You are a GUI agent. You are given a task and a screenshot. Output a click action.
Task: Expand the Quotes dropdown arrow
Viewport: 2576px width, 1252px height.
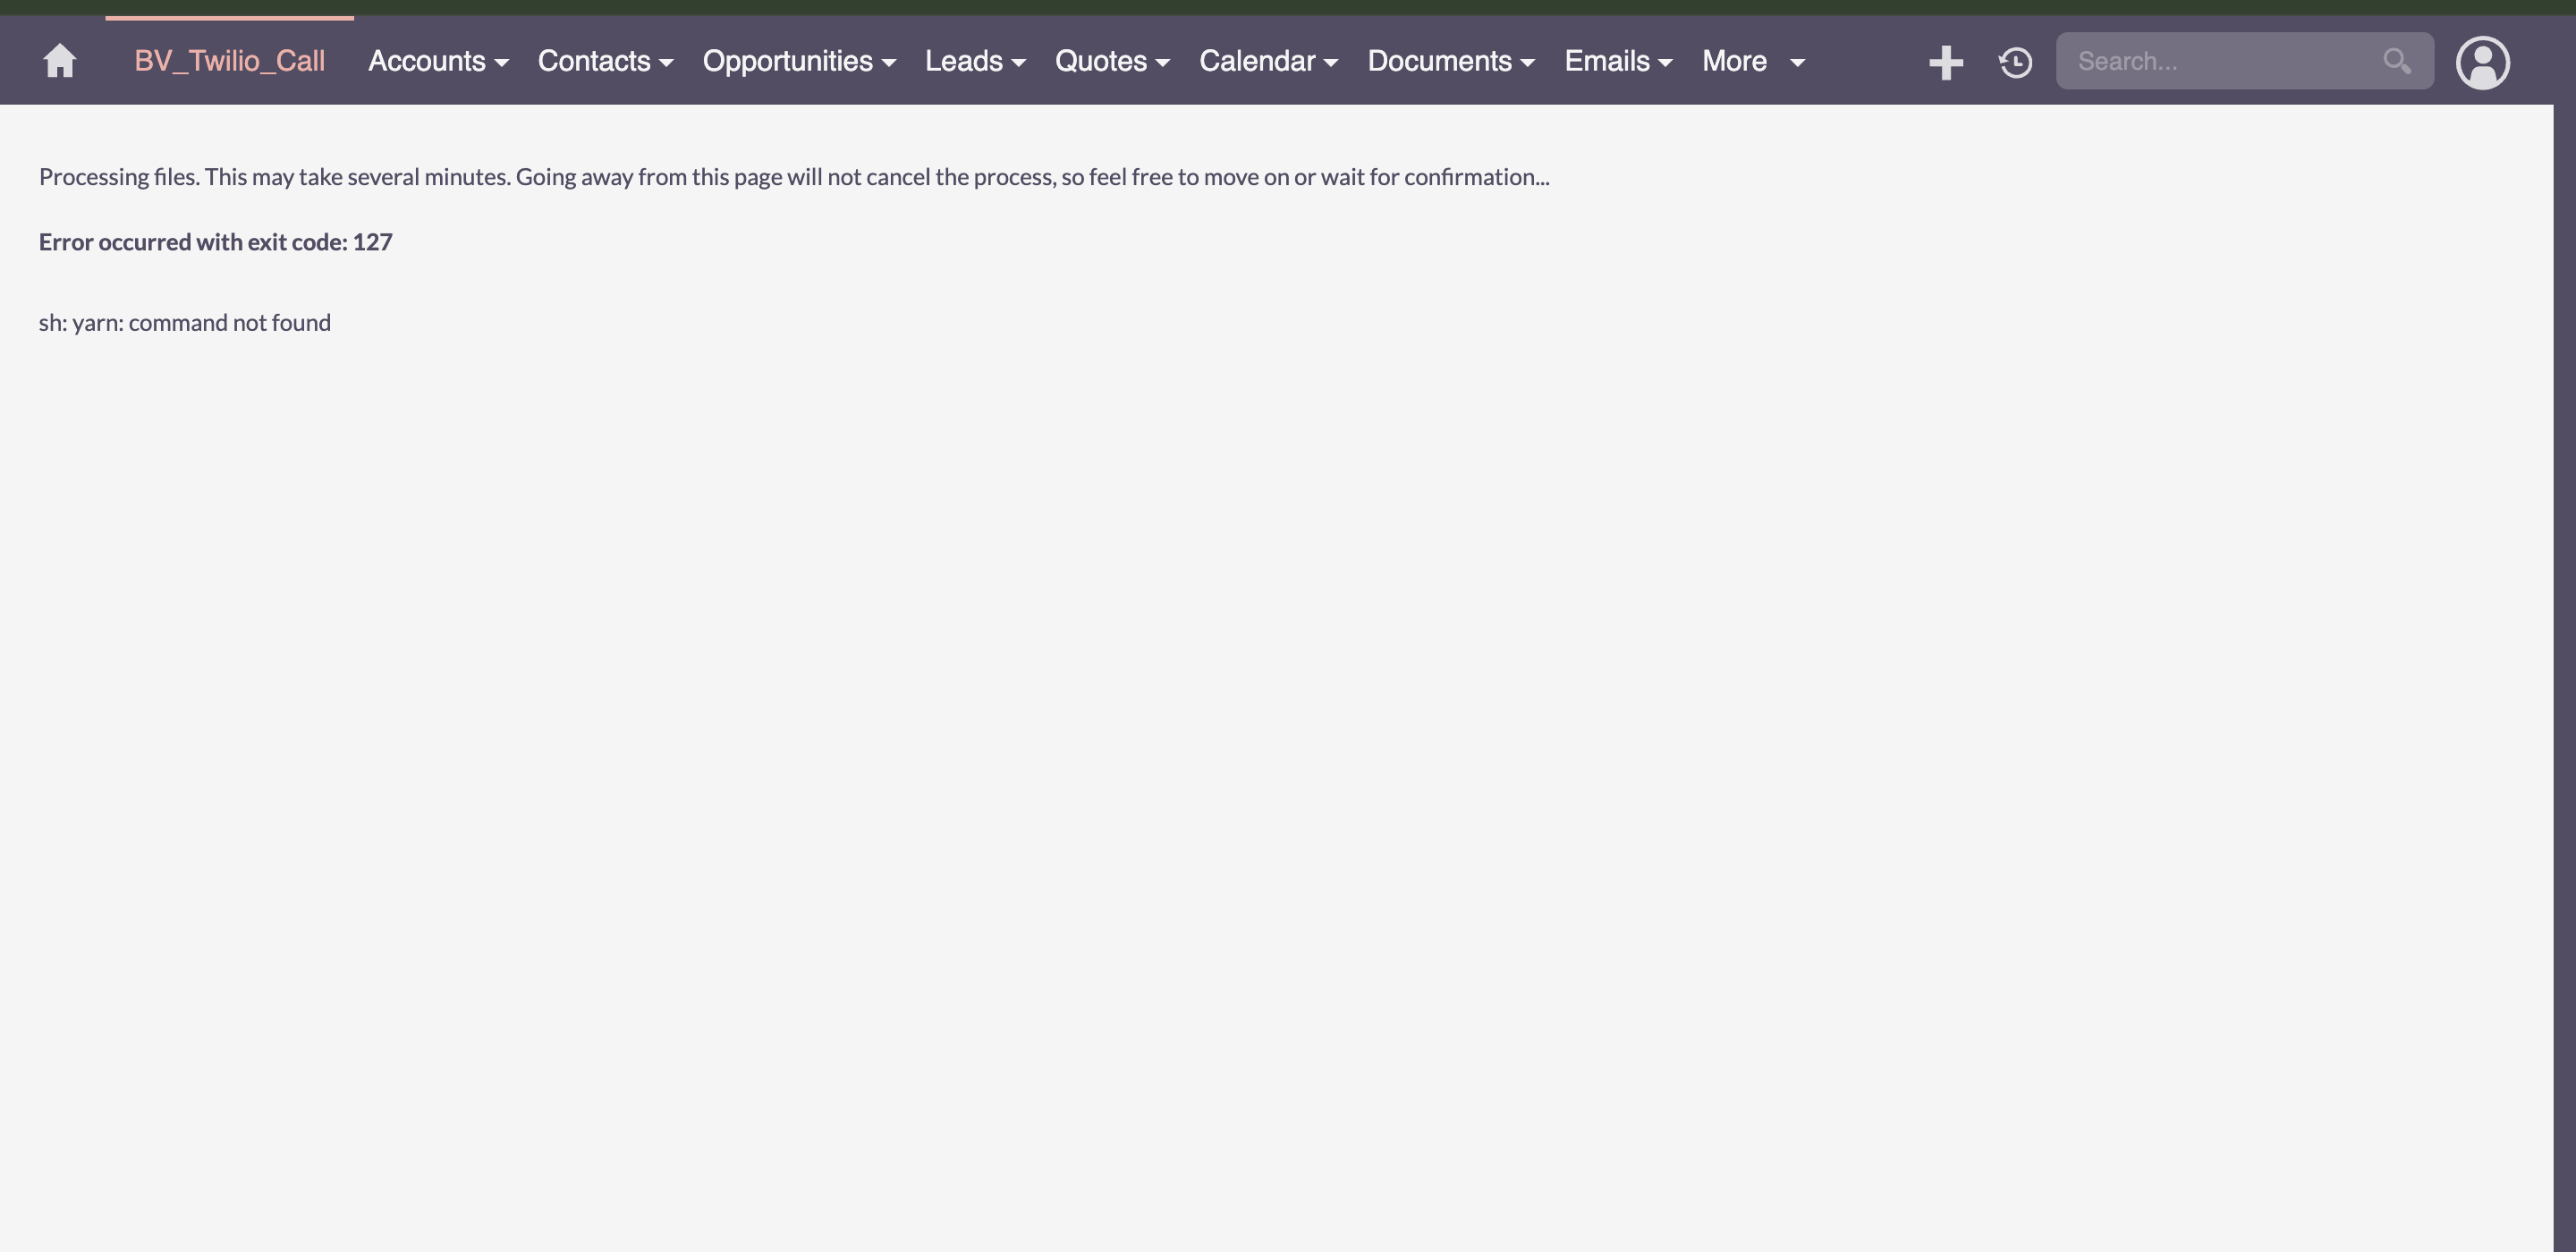1164,62
